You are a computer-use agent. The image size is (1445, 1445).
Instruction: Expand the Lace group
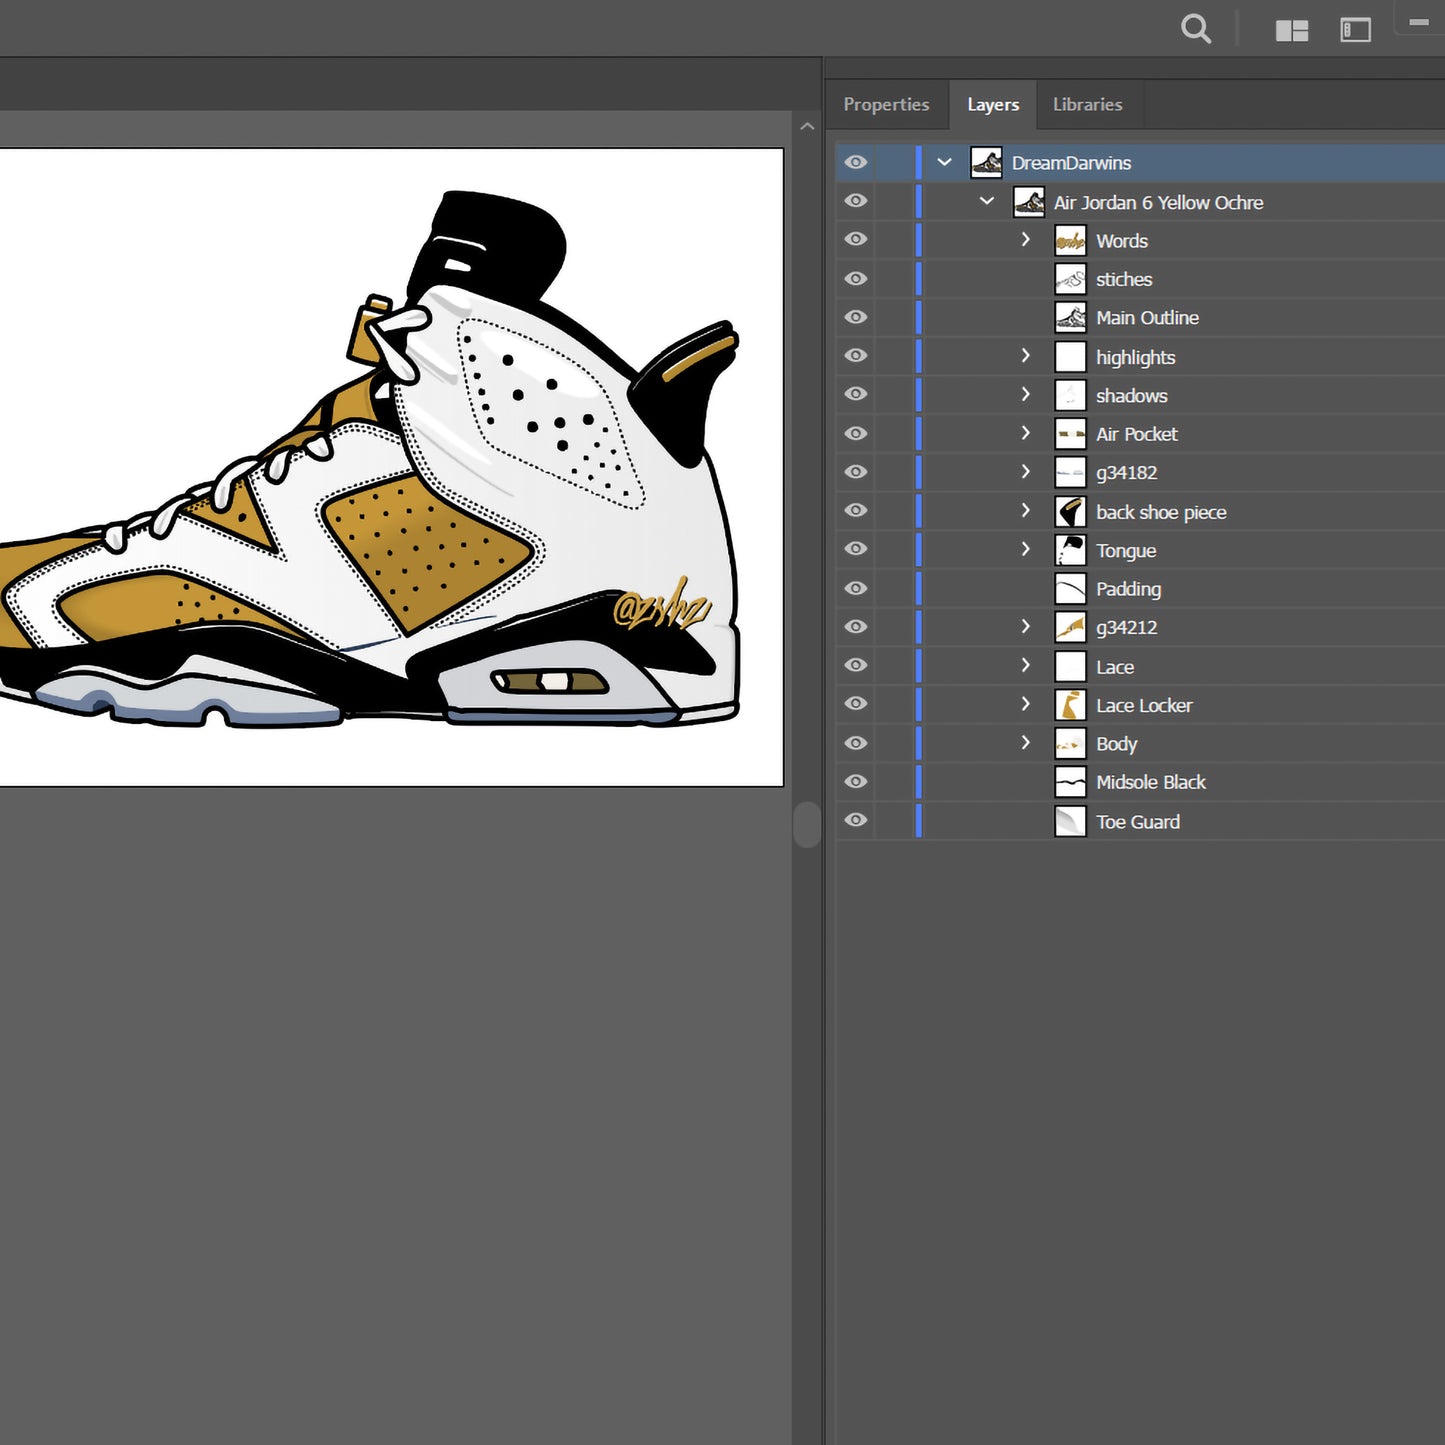pos(1025,665)
